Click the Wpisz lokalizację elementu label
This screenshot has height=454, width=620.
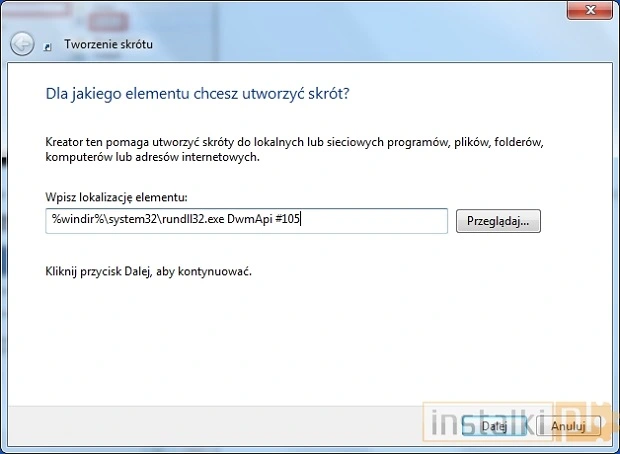117,199
